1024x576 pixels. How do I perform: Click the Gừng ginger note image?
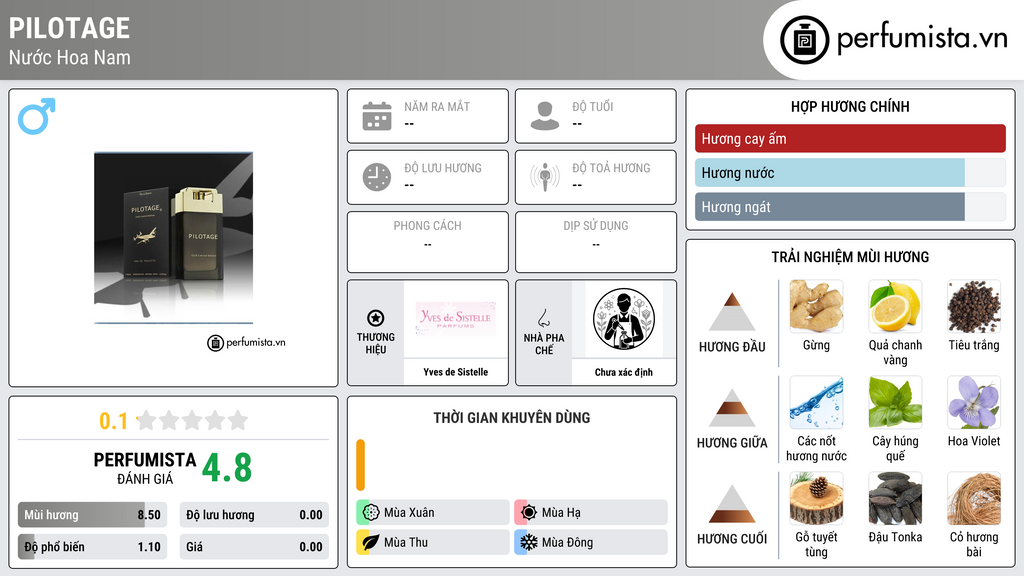[816, 306]
